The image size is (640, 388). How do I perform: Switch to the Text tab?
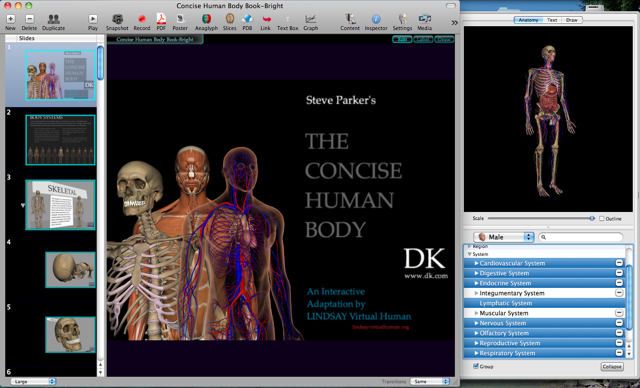(552, 20)
